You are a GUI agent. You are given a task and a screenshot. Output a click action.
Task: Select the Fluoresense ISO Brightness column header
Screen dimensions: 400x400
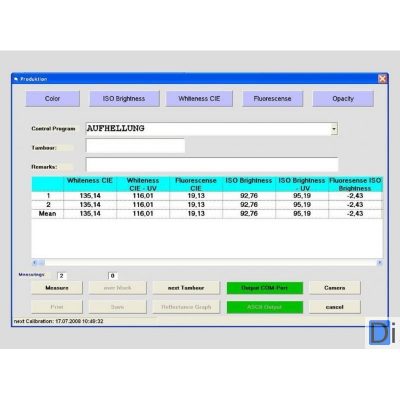pos(355,184)
